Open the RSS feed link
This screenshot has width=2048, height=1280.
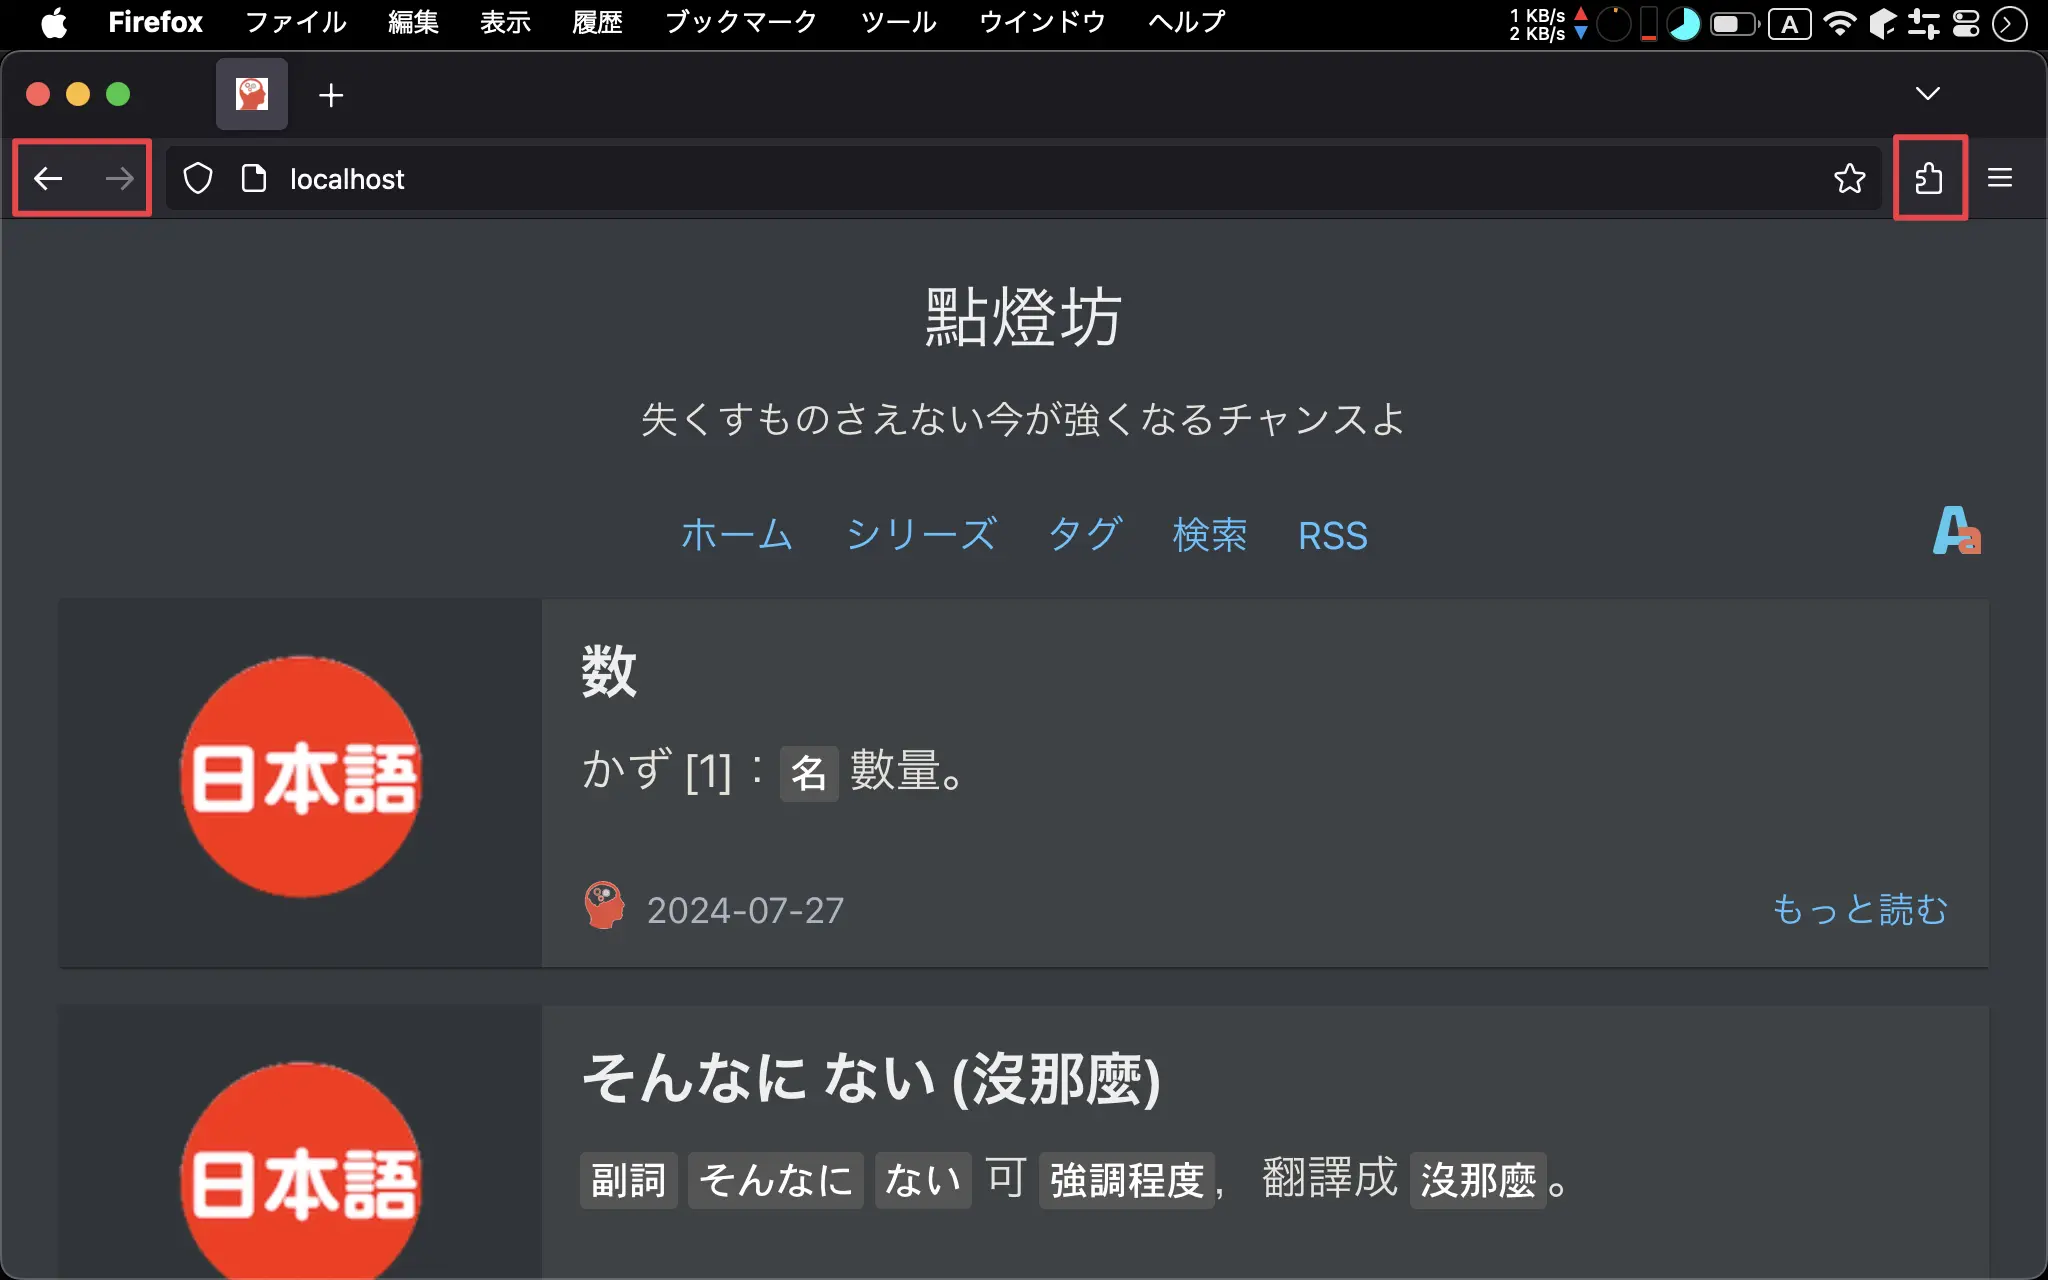1333,536
